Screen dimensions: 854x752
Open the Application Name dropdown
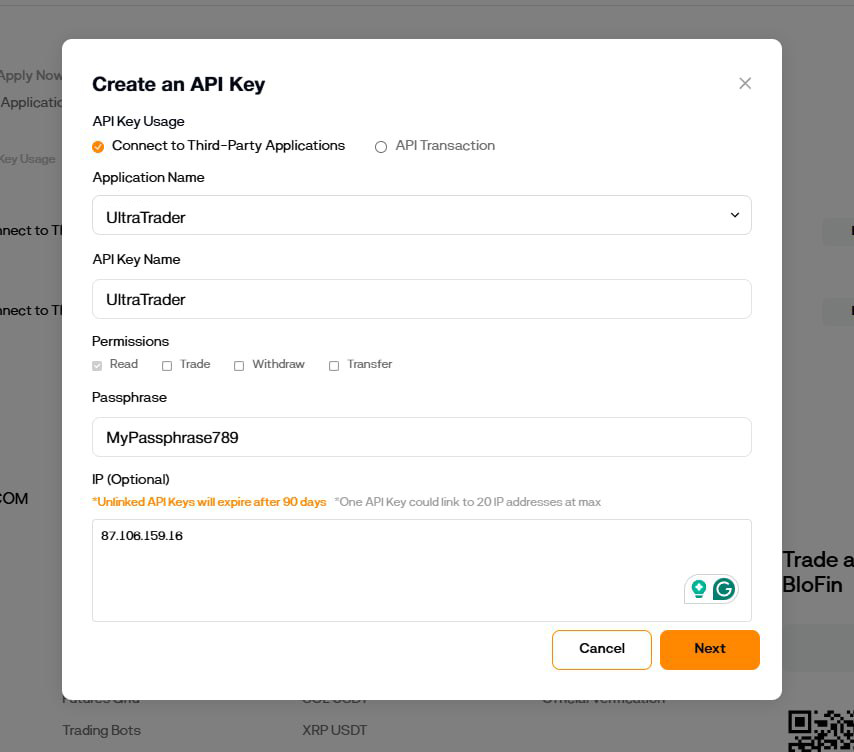pyautogui.click(x=421, y=216)
